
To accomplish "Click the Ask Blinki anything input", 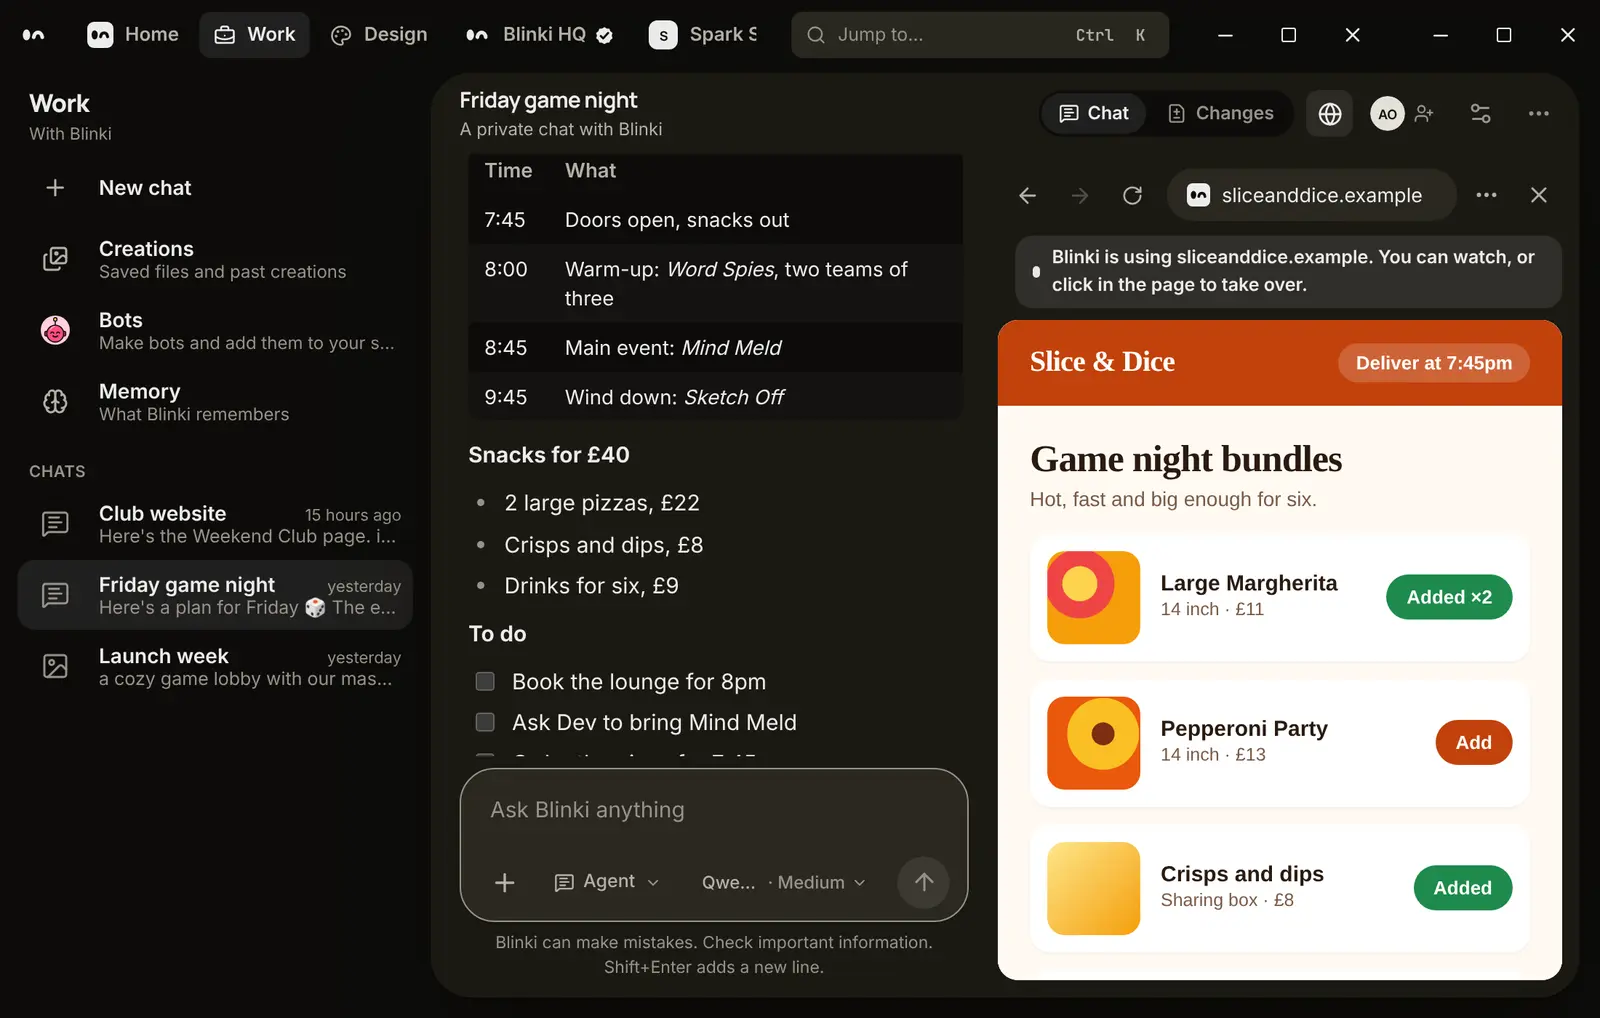I will point(714,811).
